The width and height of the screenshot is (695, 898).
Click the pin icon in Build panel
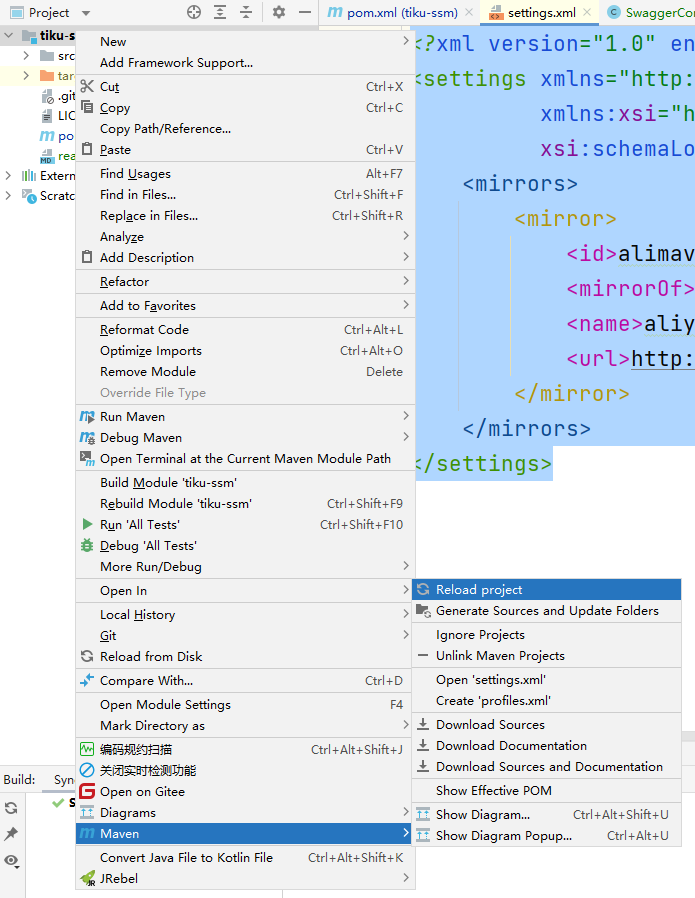click(x=11, y=834)
